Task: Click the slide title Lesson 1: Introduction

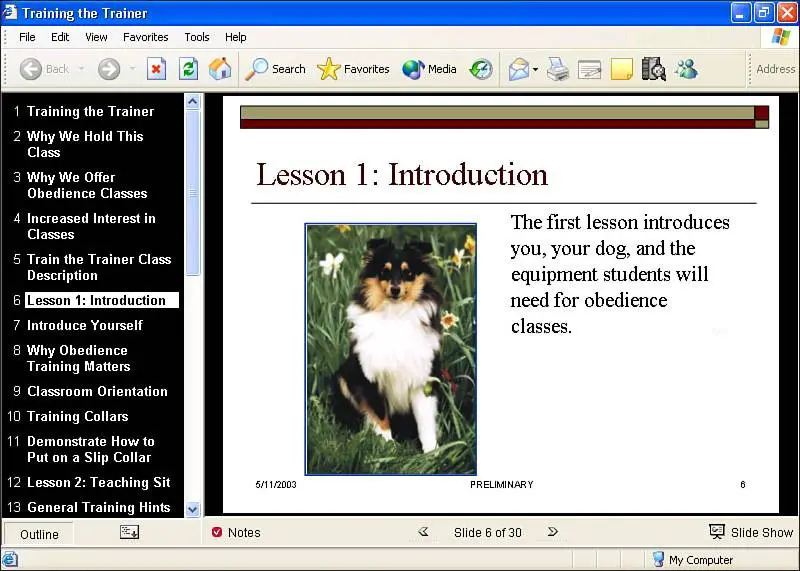Action: click(402, 175)
